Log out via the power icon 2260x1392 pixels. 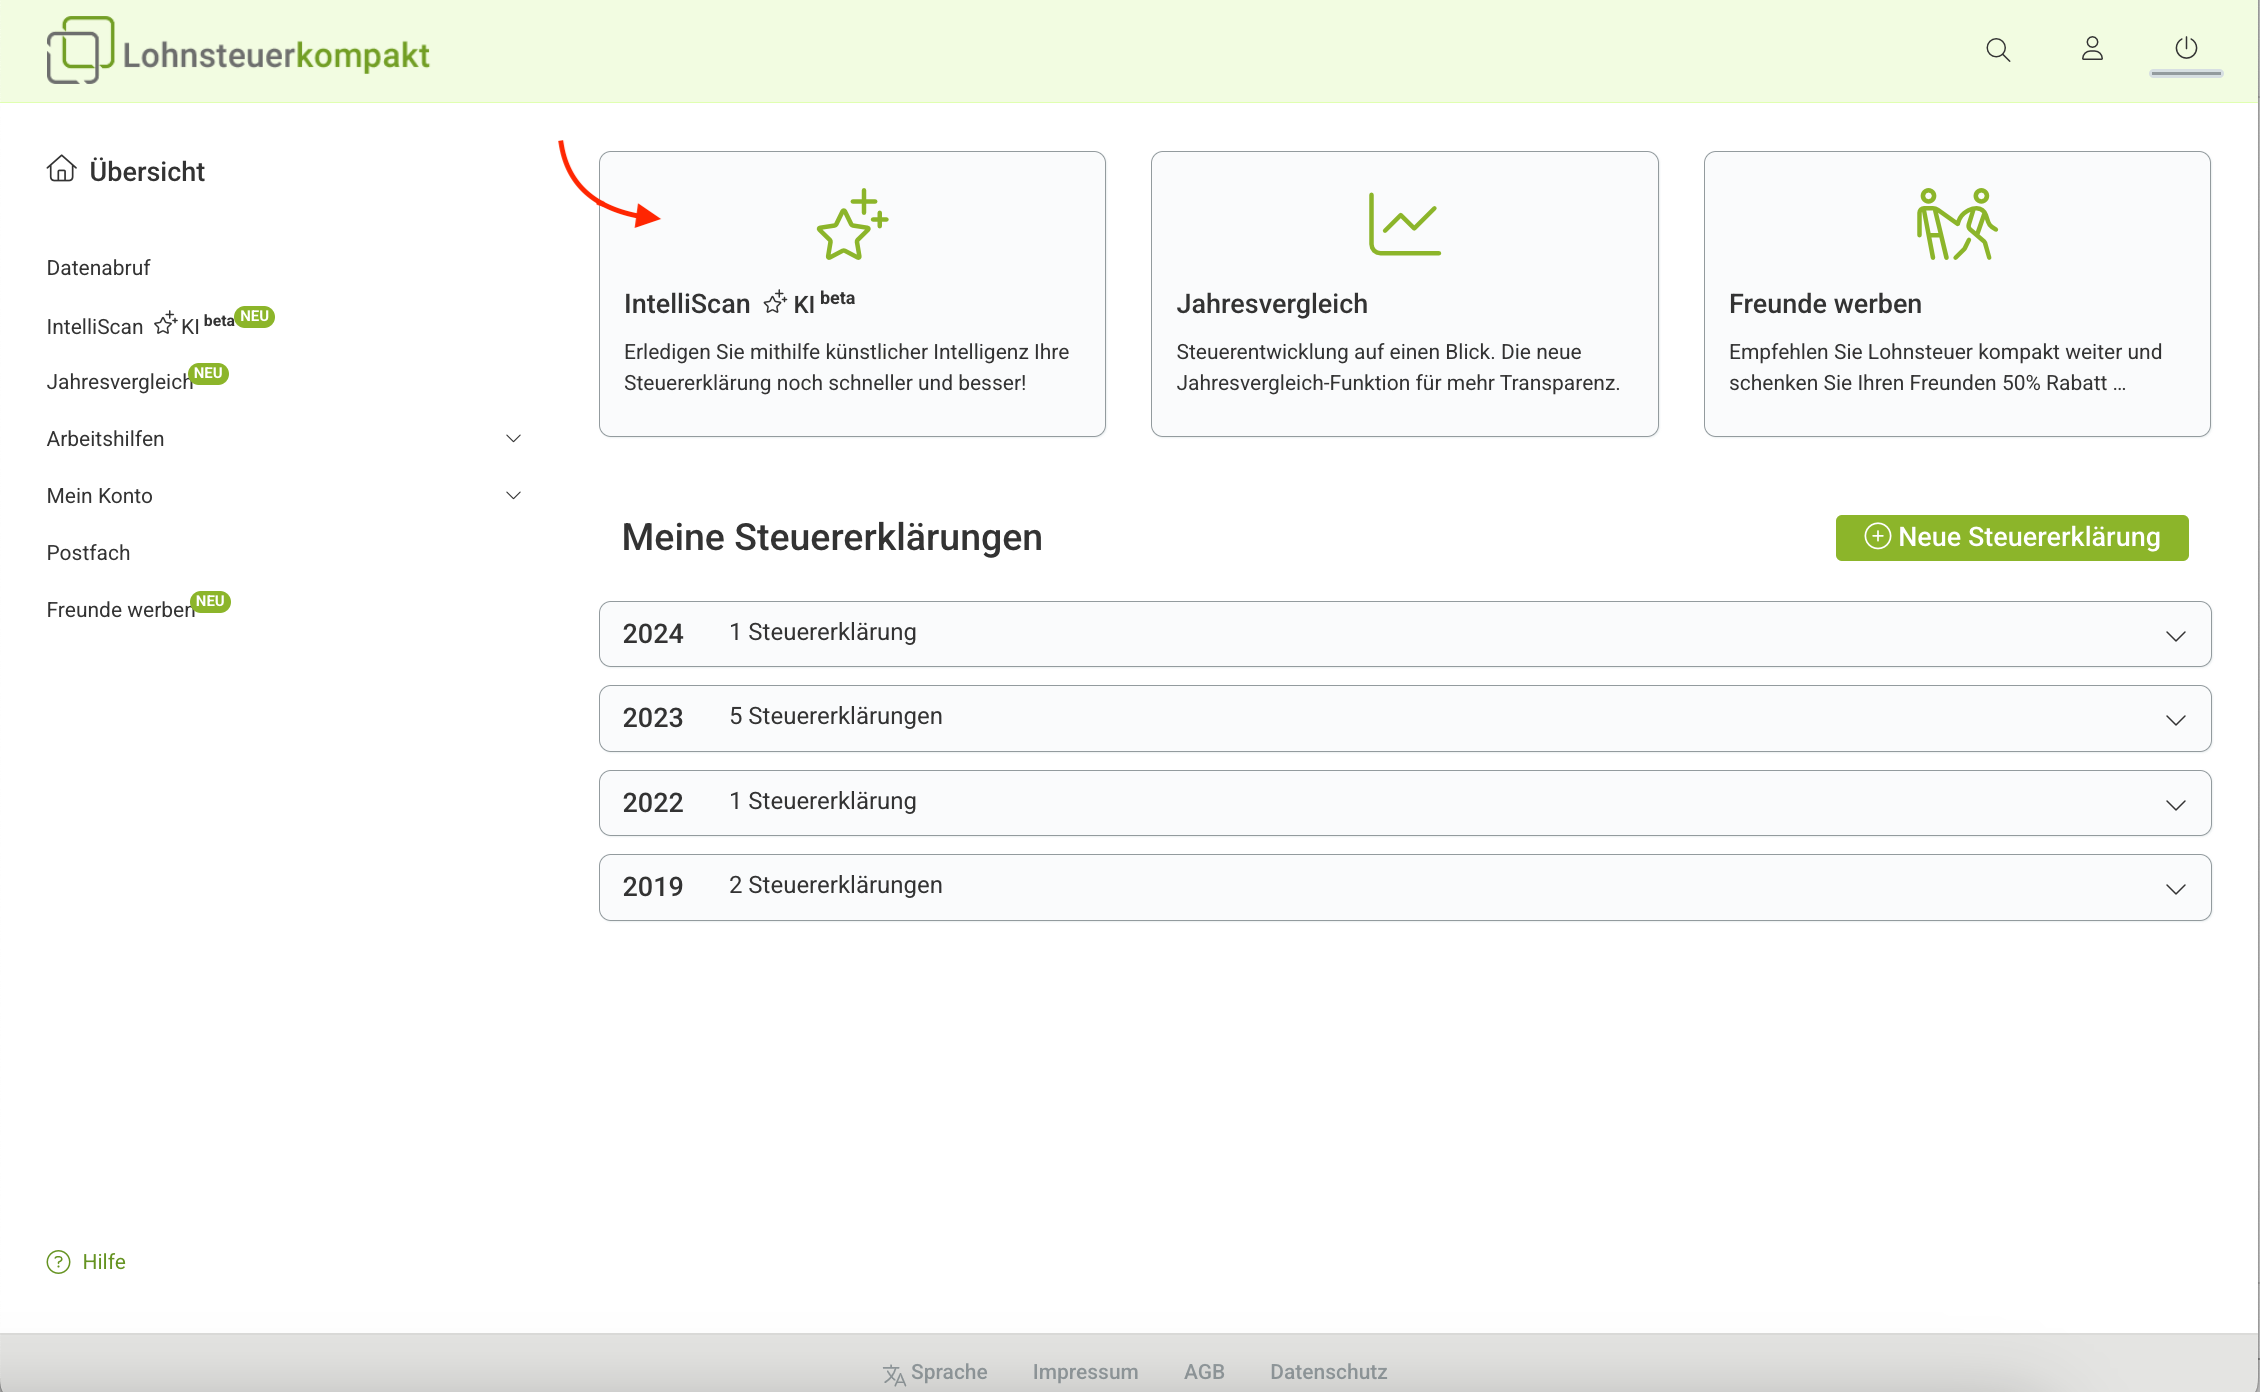[x=2186, y=48]
